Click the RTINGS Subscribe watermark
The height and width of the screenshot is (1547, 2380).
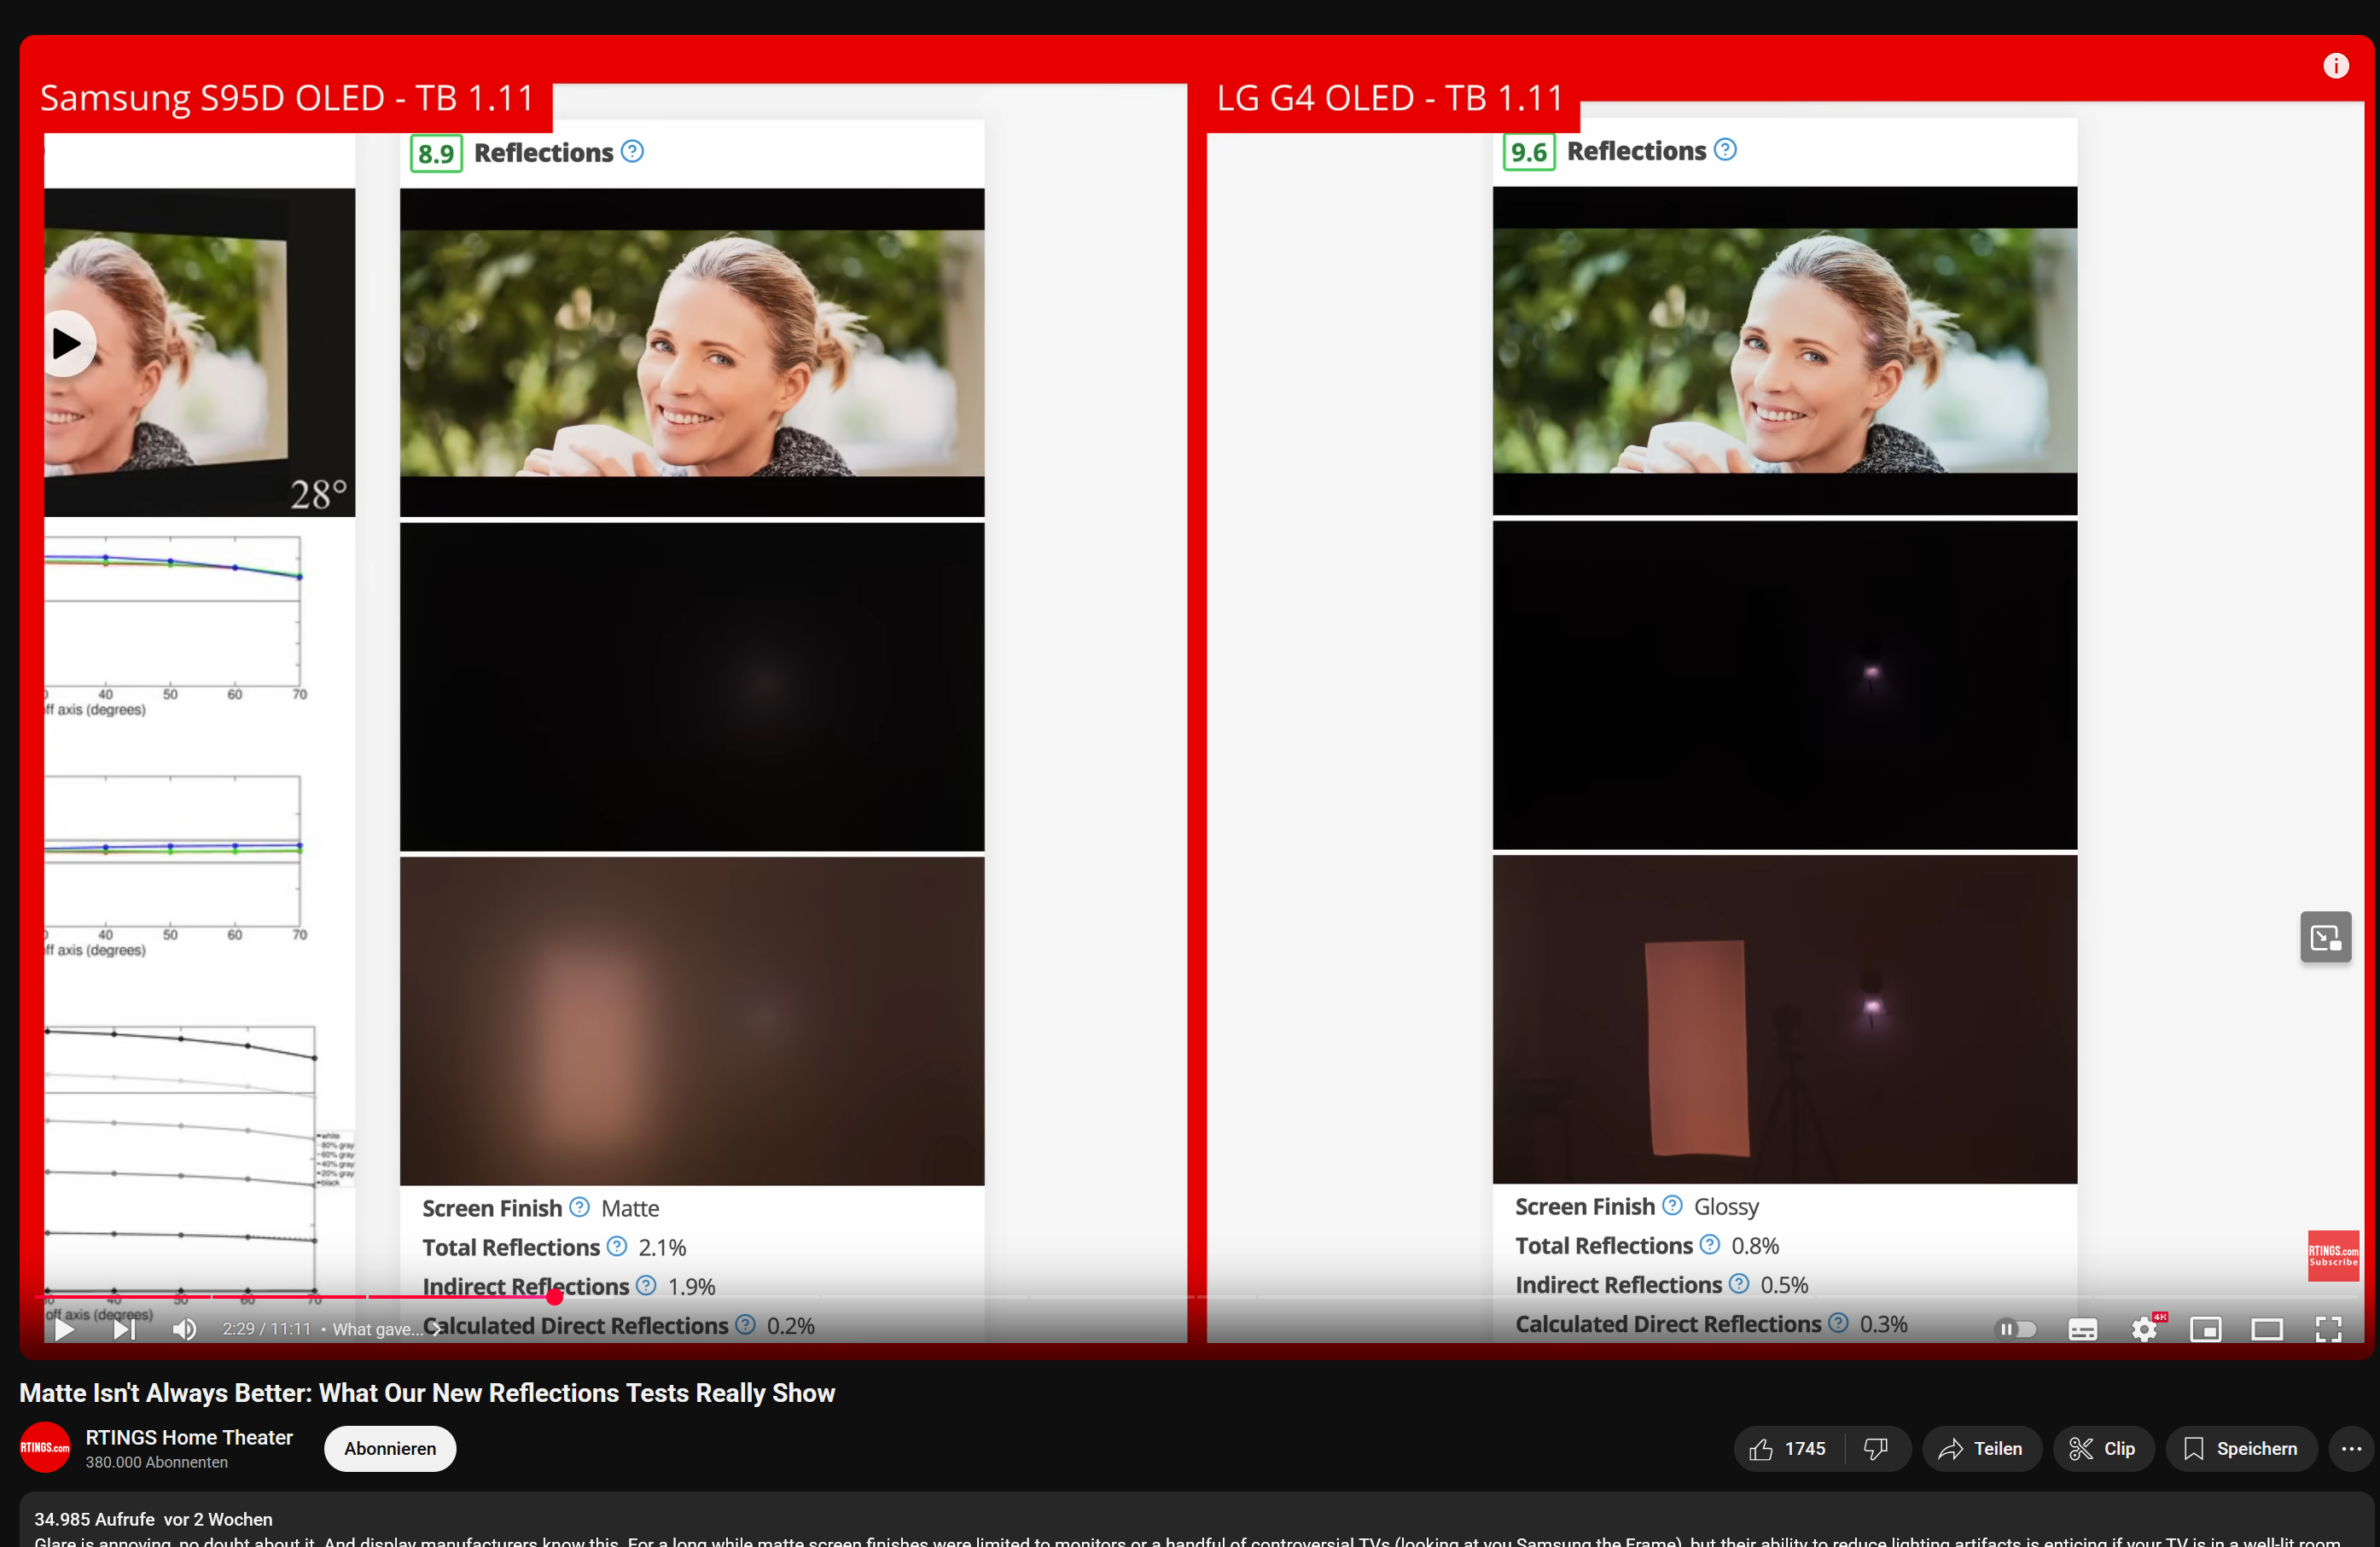pos(2332,1255)
